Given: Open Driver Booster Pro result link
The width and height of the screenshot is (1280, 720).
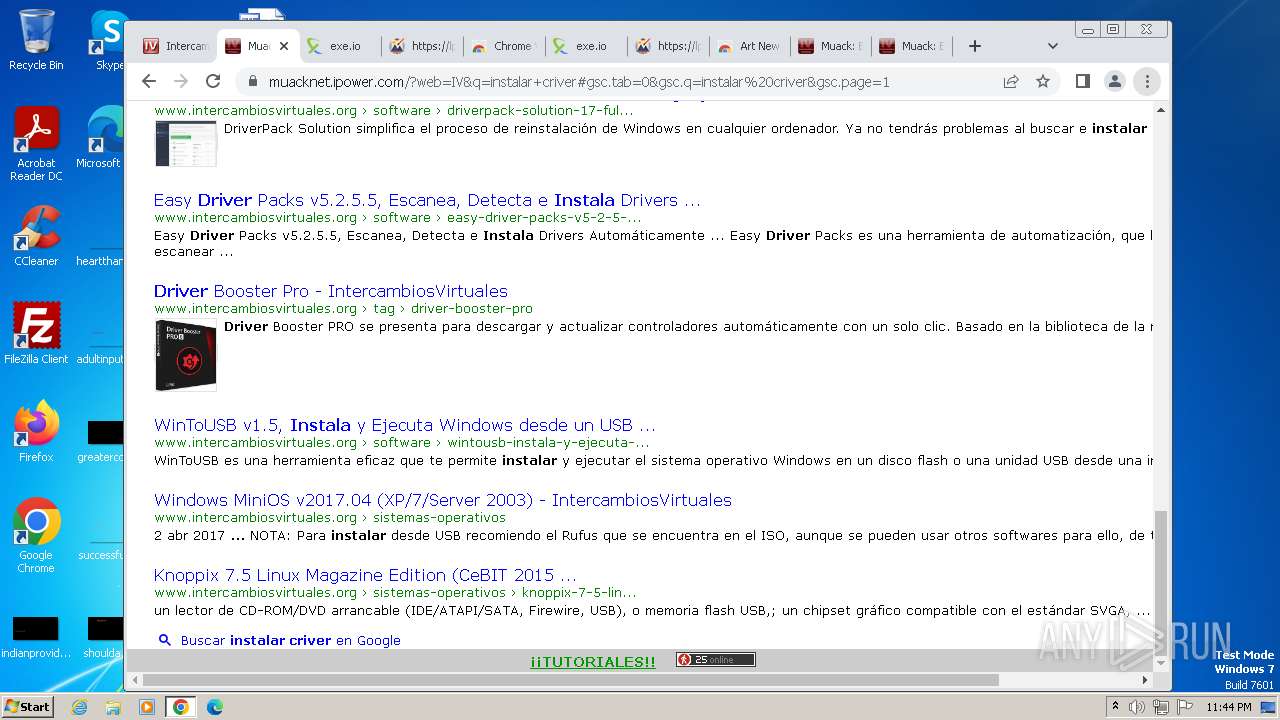Looking at the screenshot, I should click(331, 291).
